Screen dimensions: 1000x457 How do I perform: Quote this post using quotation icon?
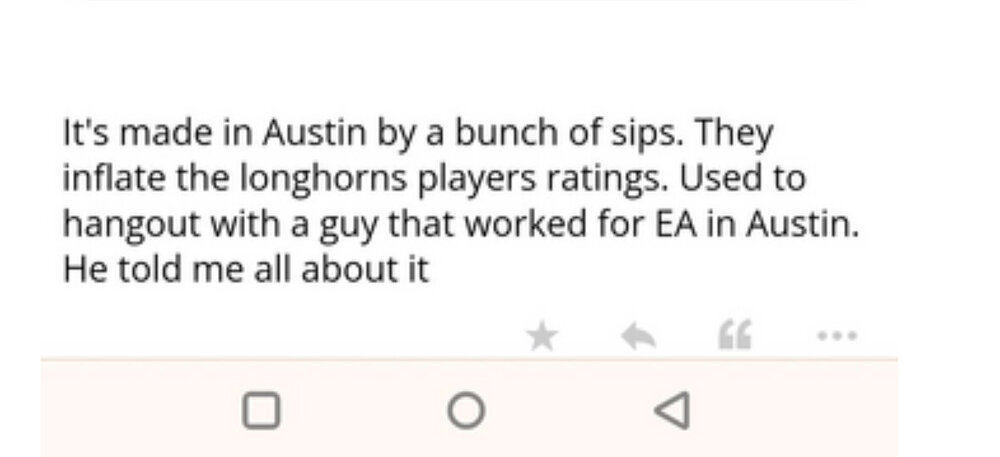coord(735,338)
